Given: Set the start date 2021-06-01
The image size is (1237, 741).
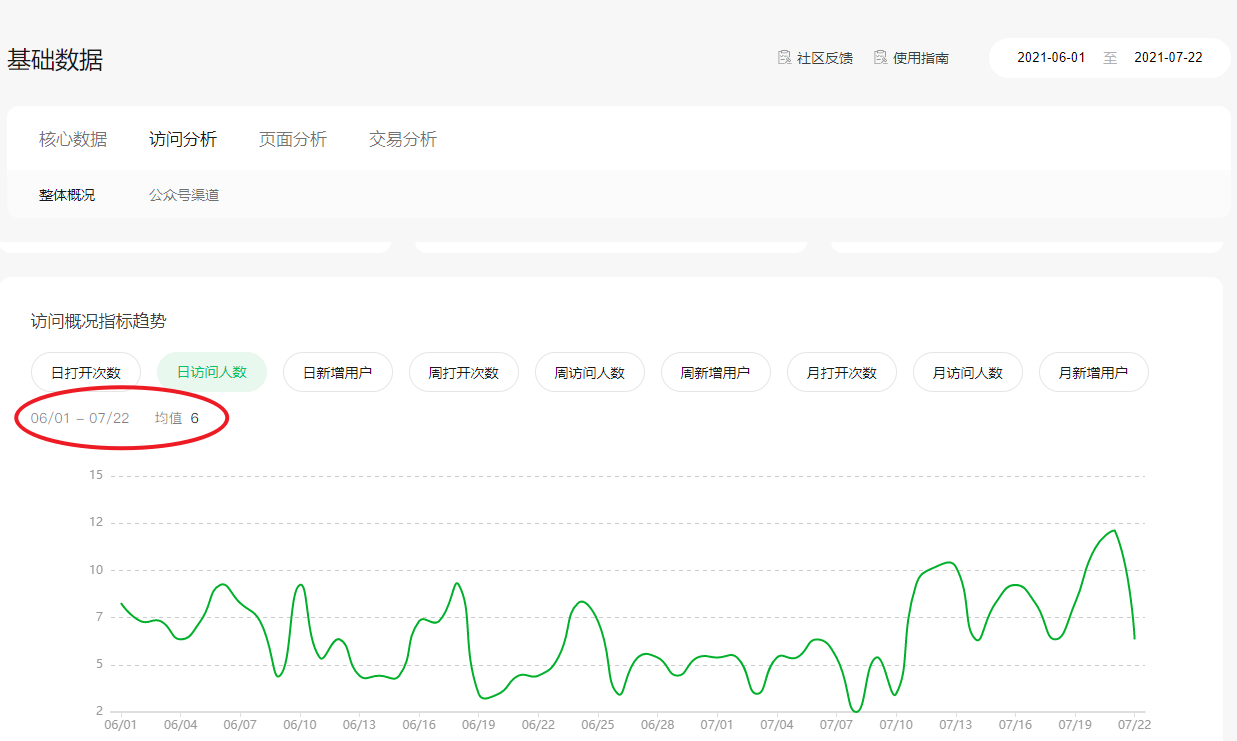Looking at the screenshot, I should tap(1051, 58).
